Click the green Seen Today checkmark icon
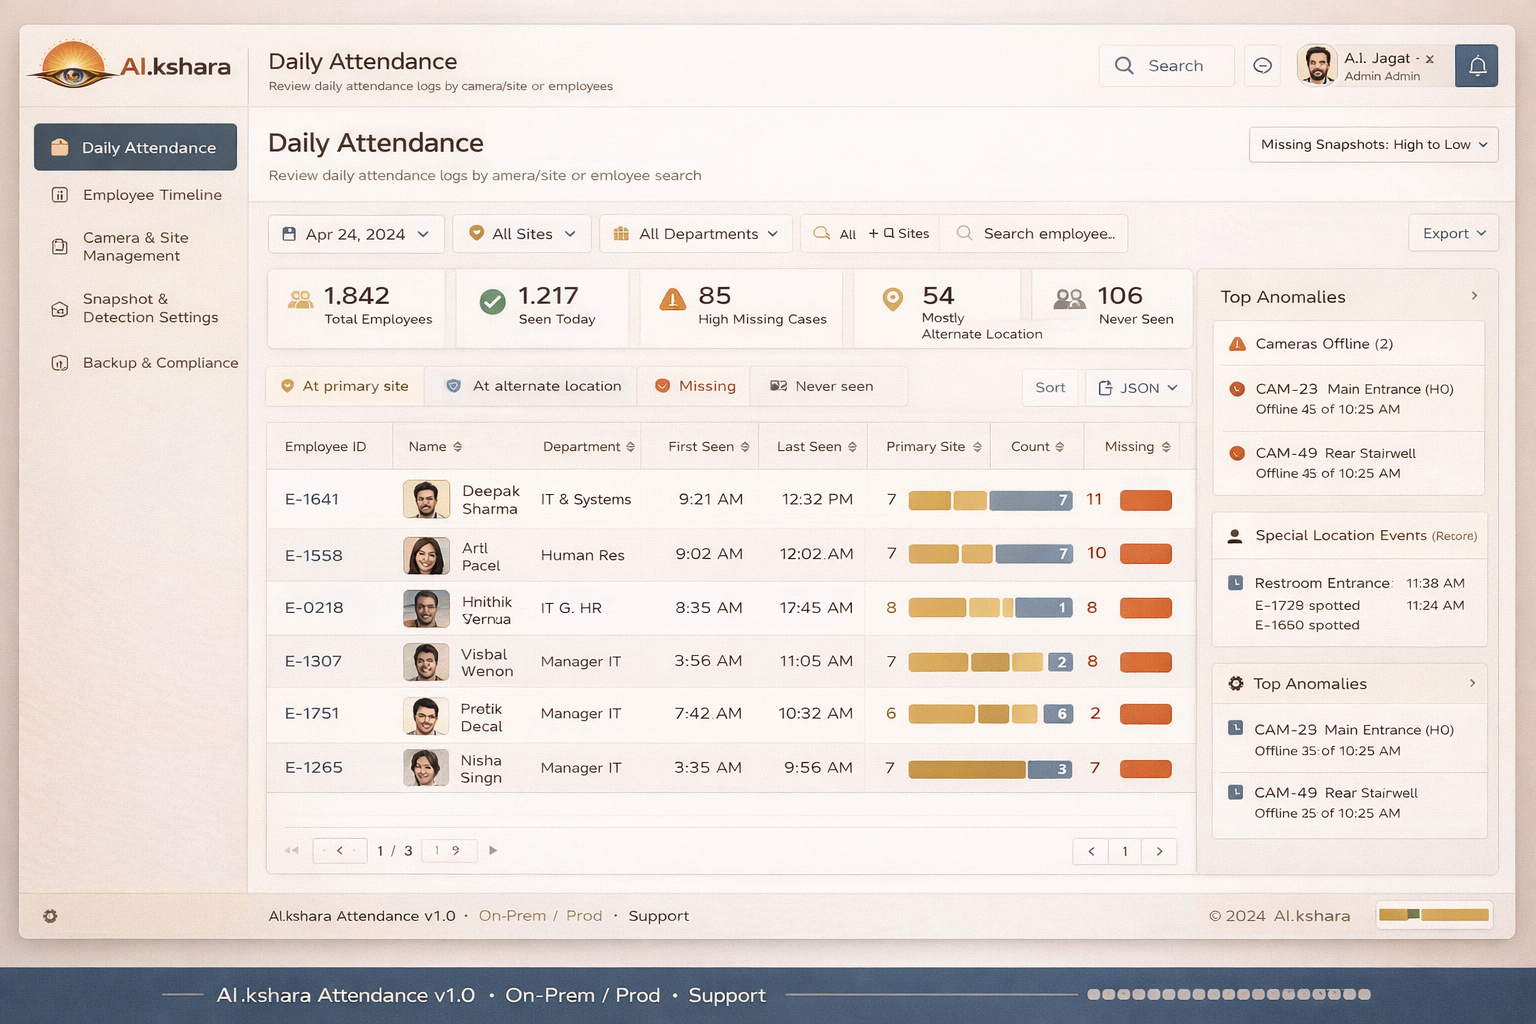Viewport: 1536px width, 1024px height. [x=492, y=301]
